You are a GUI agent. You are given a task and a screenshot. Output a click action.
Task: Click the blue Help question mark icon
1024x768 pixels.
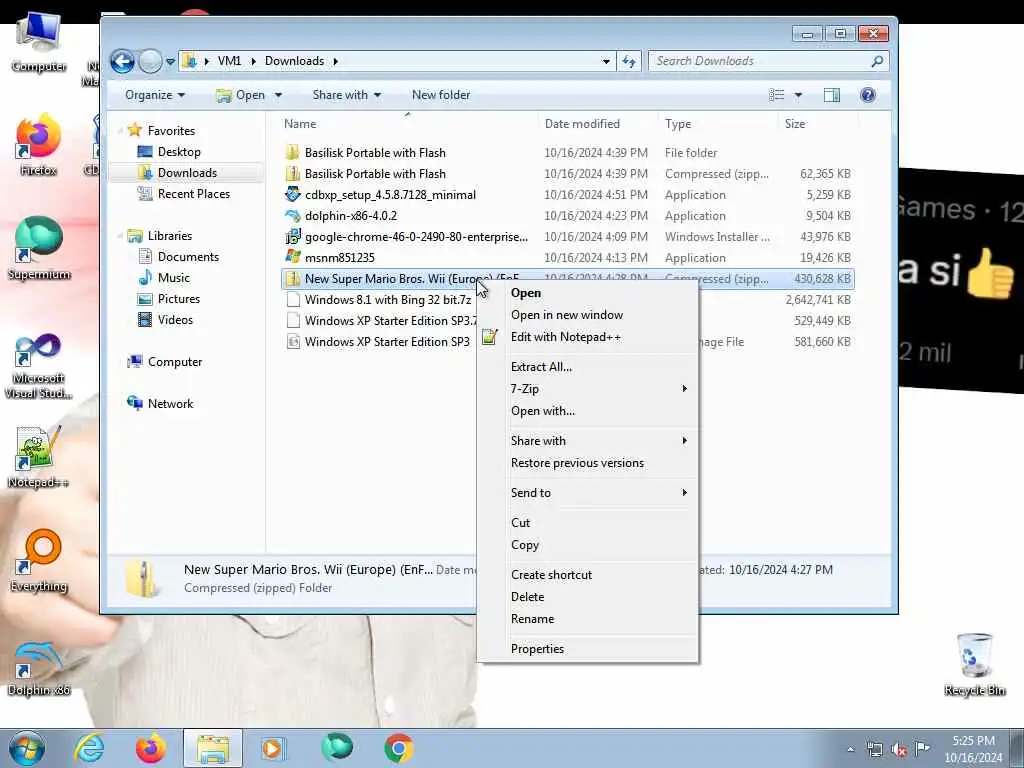point(867,95)
